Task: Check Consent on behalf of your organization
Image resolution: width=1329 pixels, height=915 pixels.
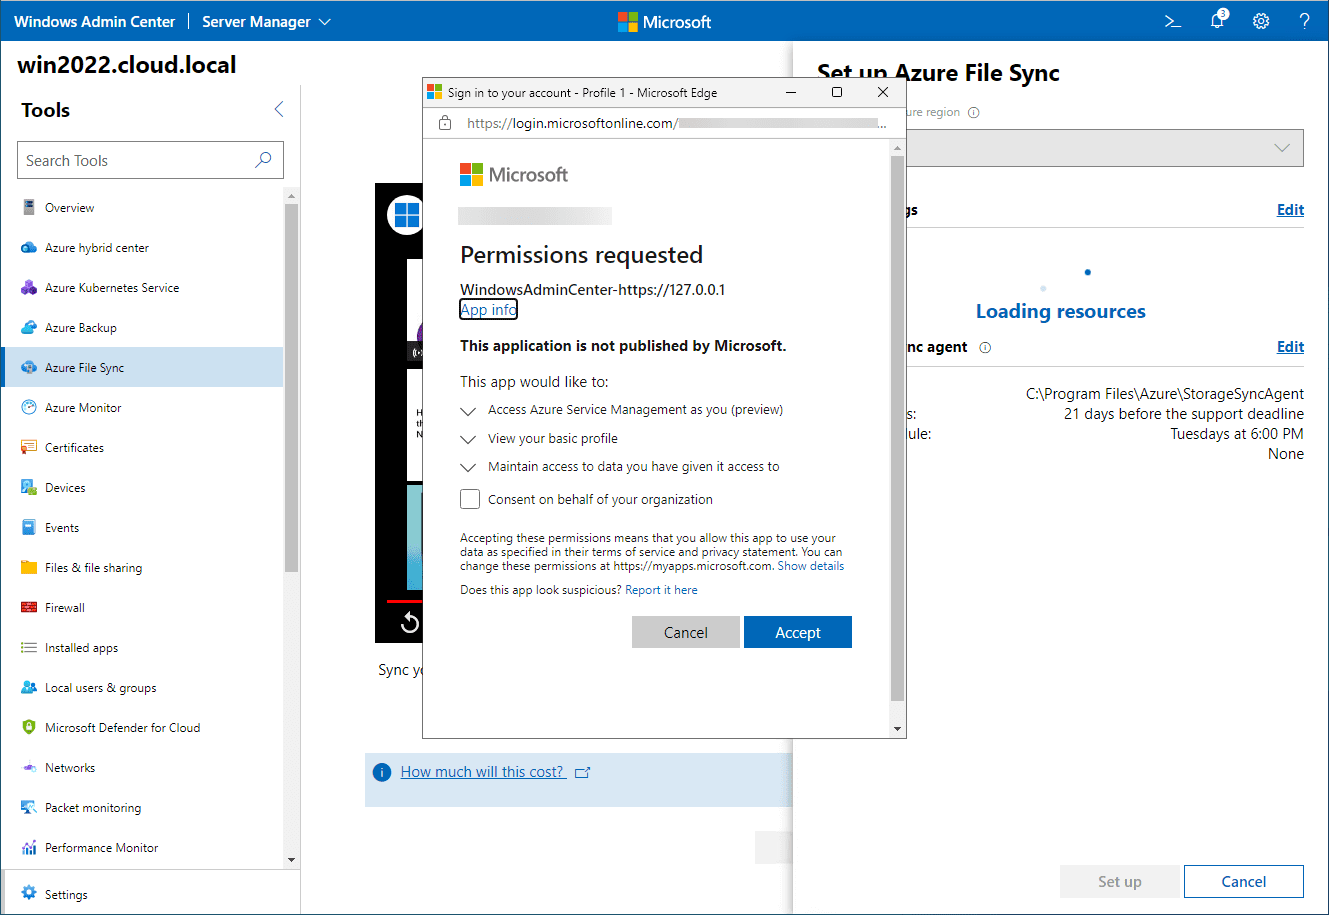Action: point(470,499)
